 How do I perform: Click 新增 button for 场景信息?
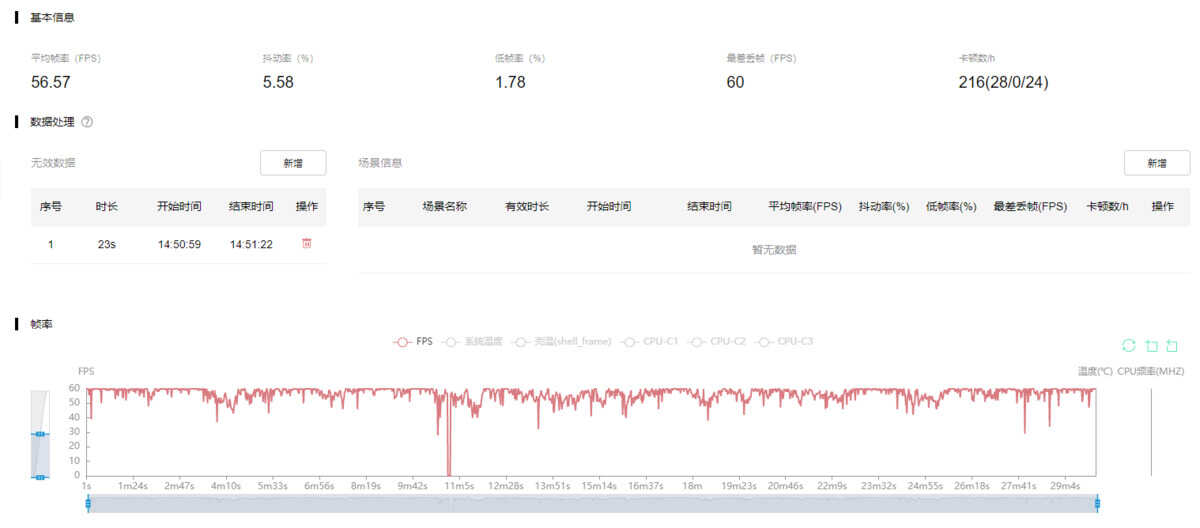1157,163
